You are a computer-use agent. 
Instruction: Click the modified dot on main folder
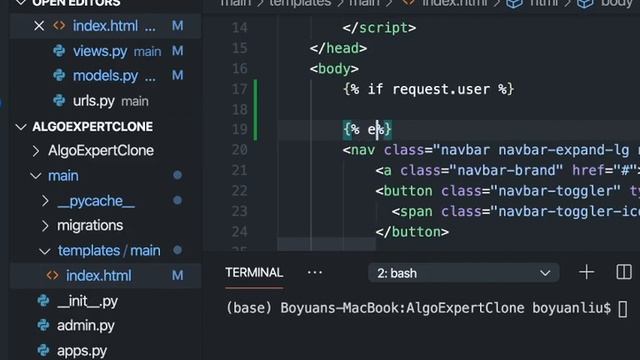click(177, 175)
